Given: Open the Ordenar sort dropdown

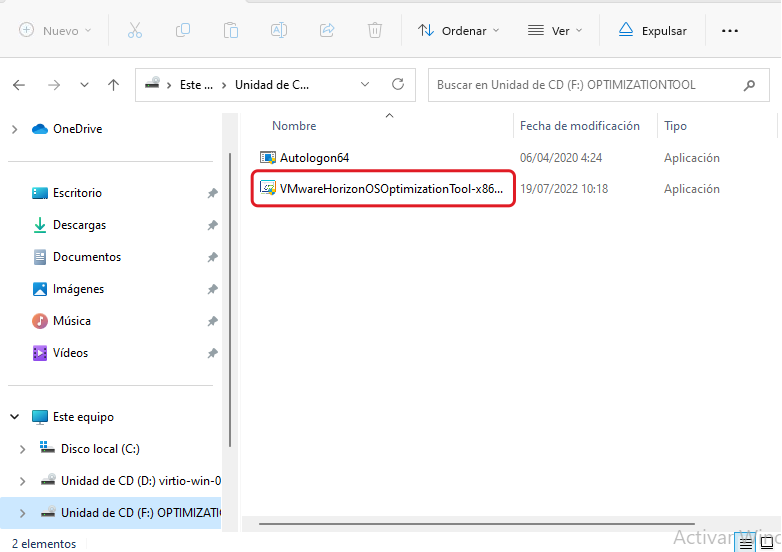Looking at the screenshot, I should click(x=459, y=31).
